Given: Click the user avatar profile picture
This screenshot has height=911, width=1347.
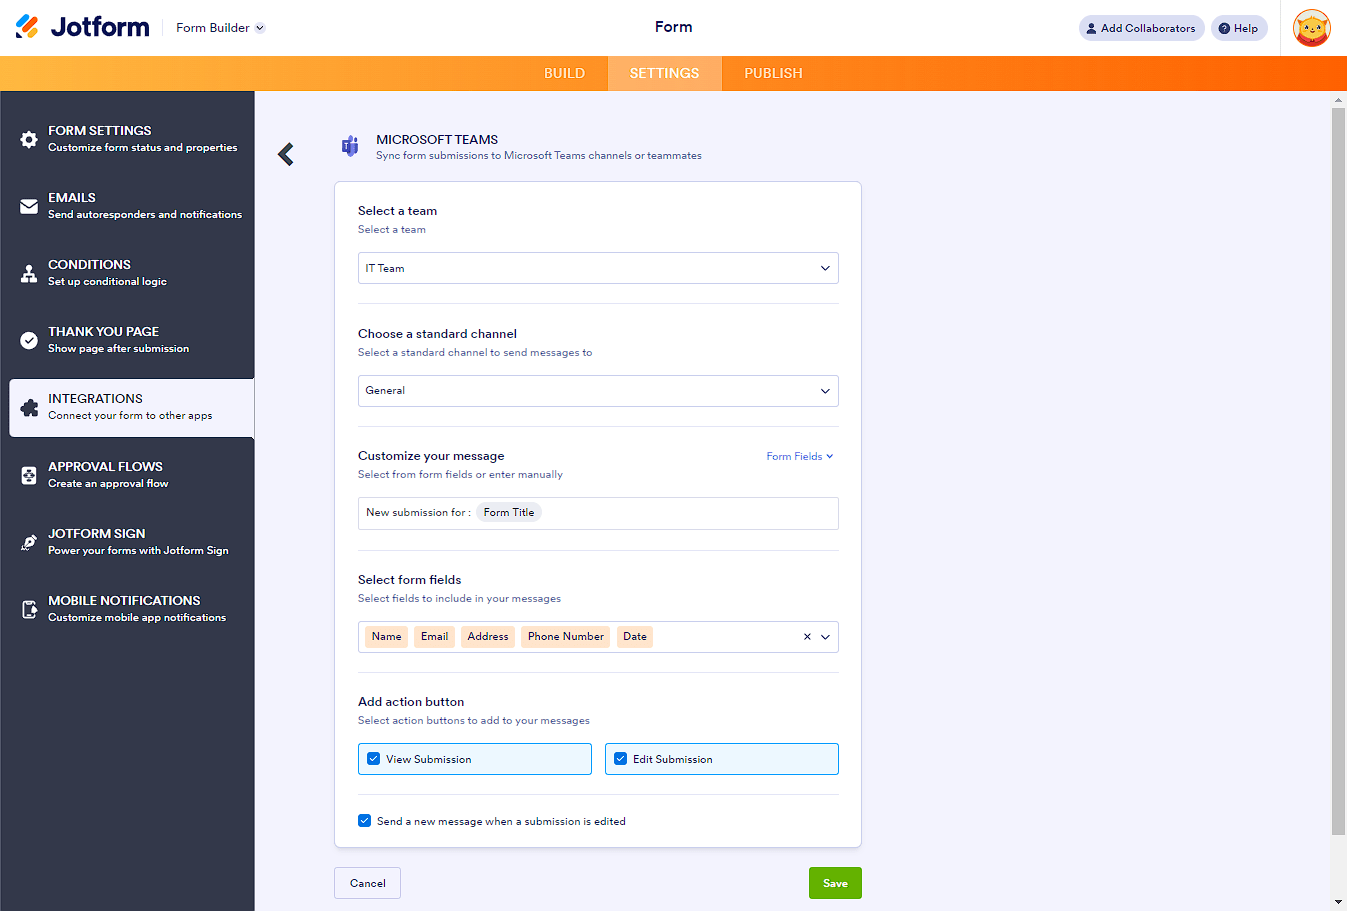Looking at the screenshot, I should [1311, 28].
